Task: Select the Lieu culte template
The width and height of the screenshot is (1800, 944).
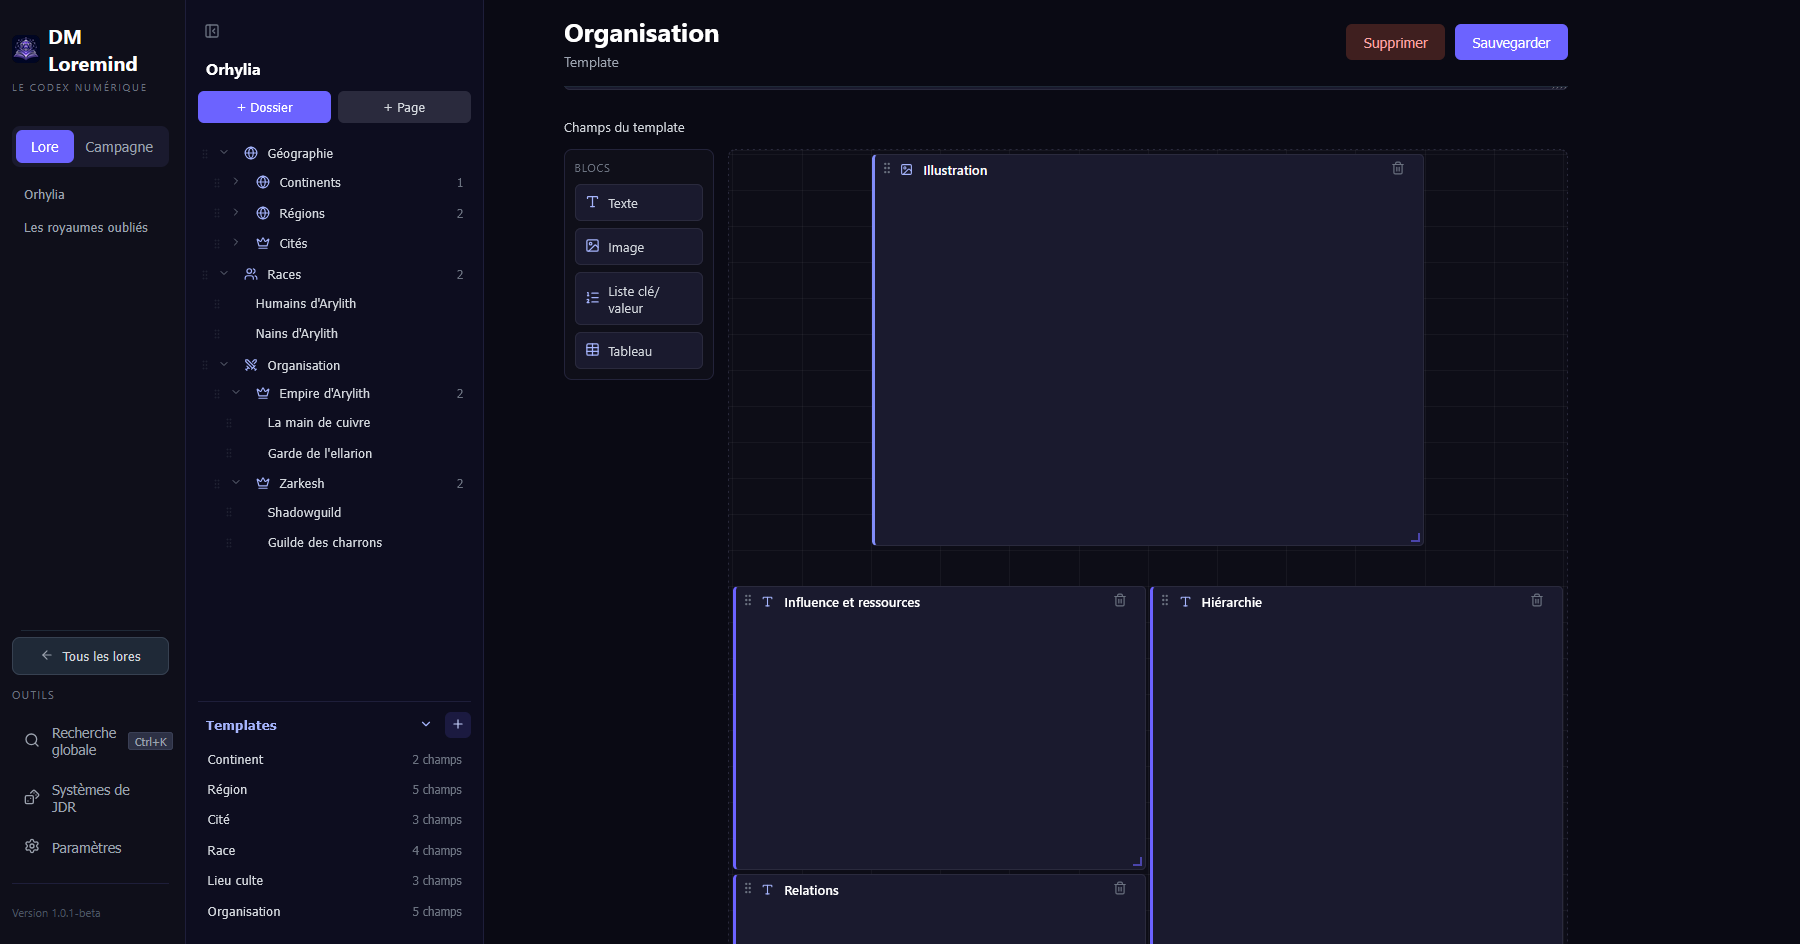Action: 334,881
